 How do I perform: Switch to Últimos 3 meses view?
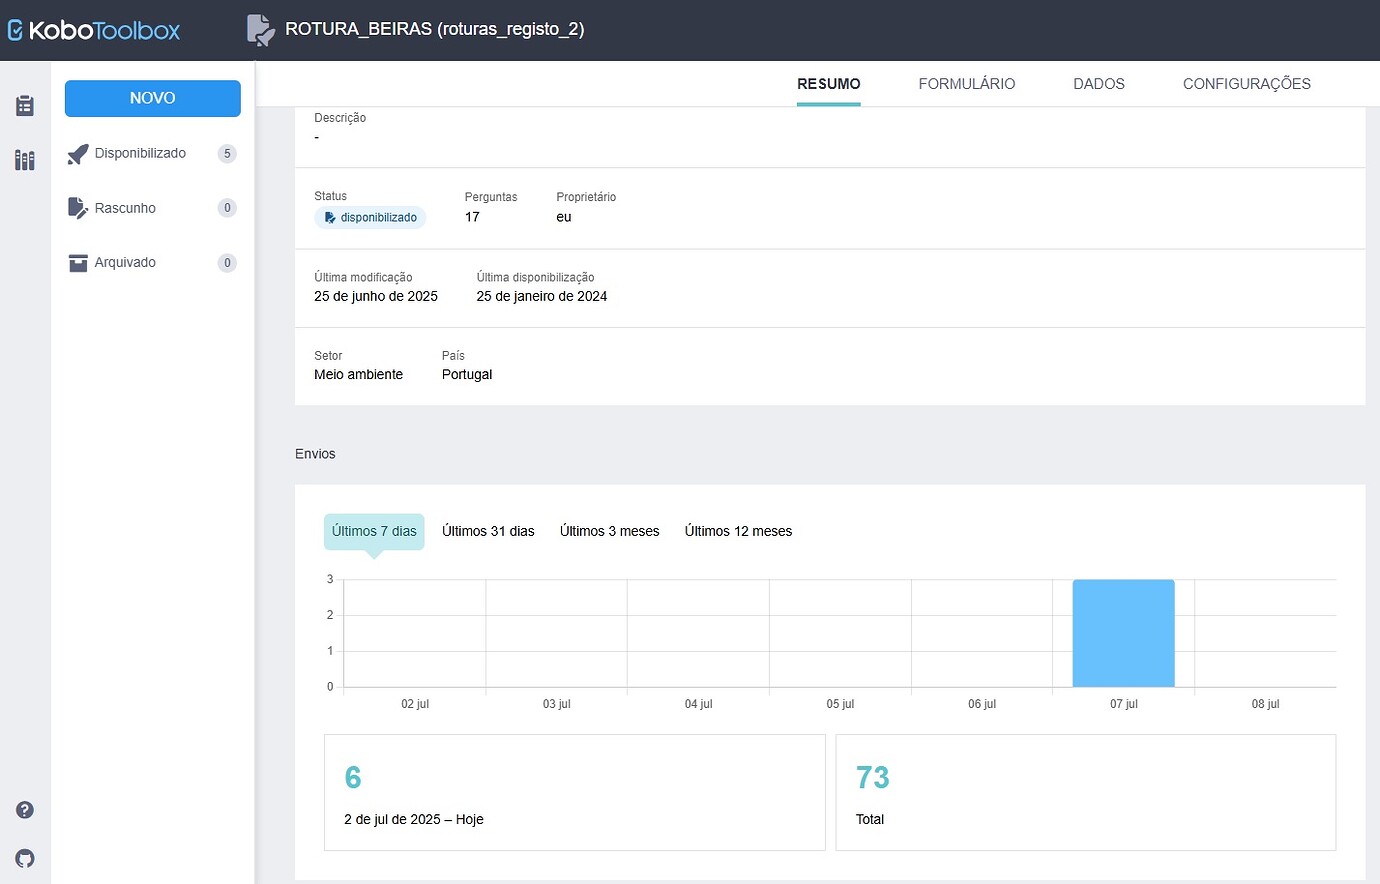(609, 531)
